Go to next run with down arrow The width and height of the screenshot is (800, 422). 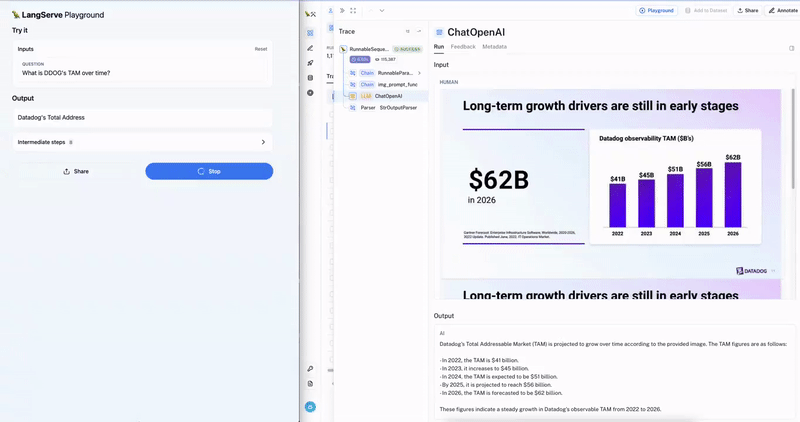coord(382,10)
